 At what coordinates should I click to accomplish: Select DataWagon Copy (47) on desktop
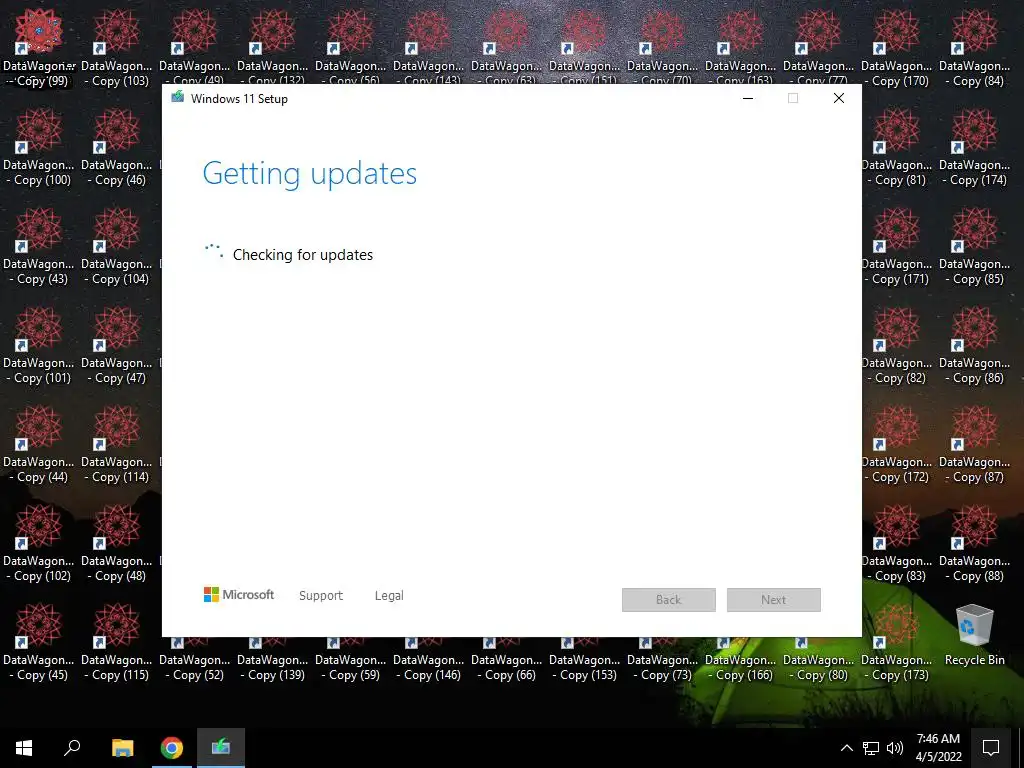[117, 345]
